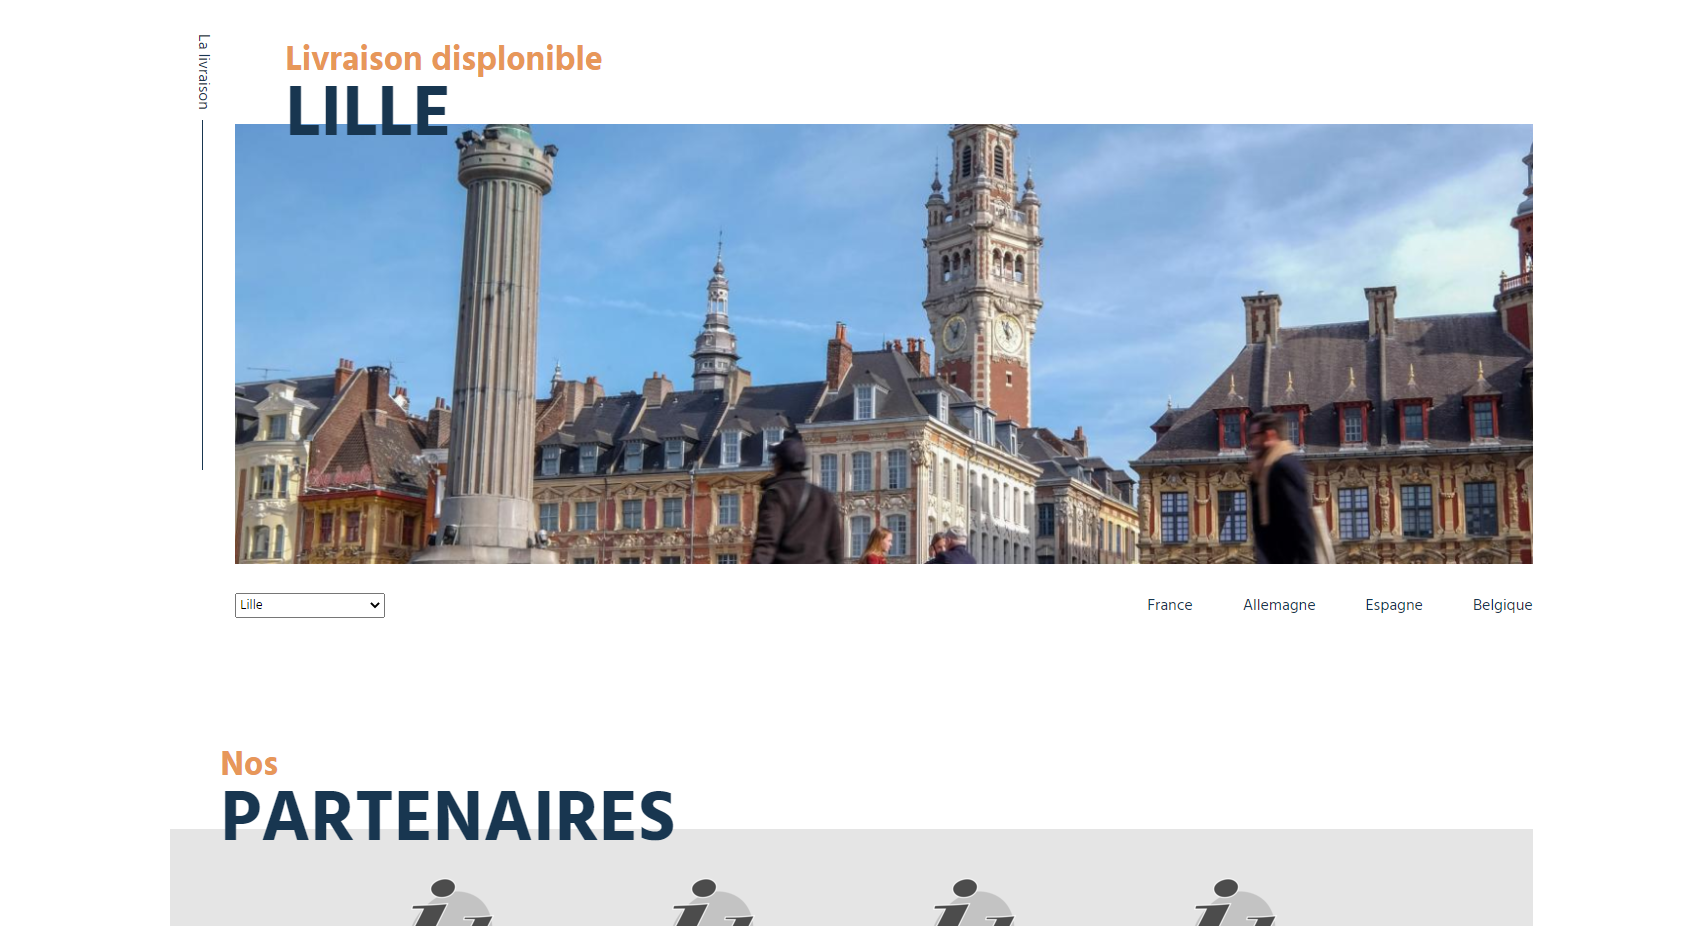Click the PARTENAIRES heading
Viewport: 1703px width, 926px height.
(448, 817)
